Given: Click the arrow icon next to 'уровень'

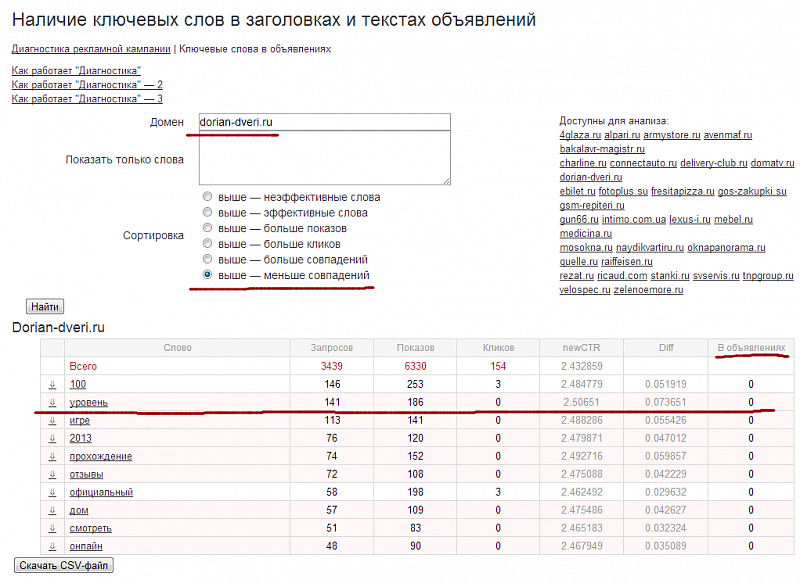Looking at the screenshot, I should pos(52,402).
